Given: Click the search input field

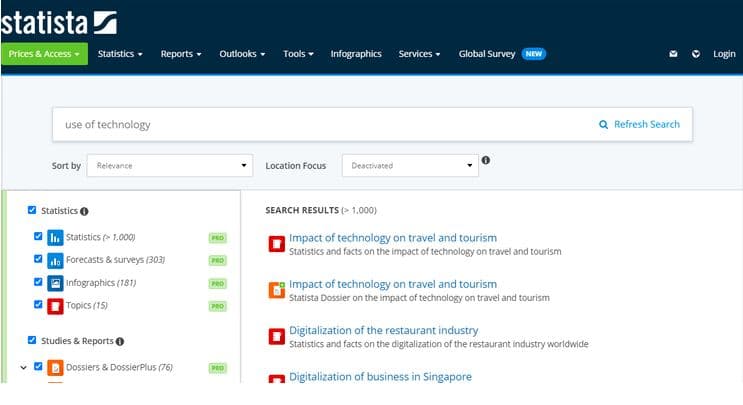Looking at the screenshot, I should (320, 125).
